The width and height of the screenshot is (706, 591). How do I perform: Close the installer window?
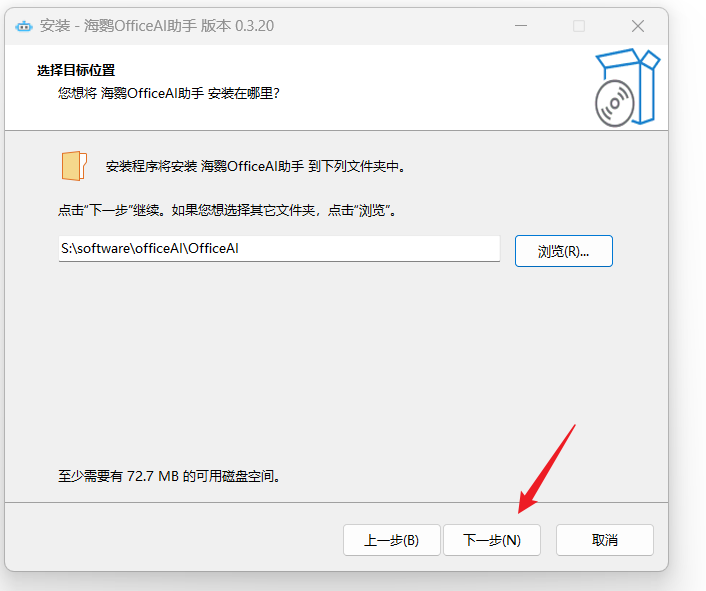[x=638, y=26]
